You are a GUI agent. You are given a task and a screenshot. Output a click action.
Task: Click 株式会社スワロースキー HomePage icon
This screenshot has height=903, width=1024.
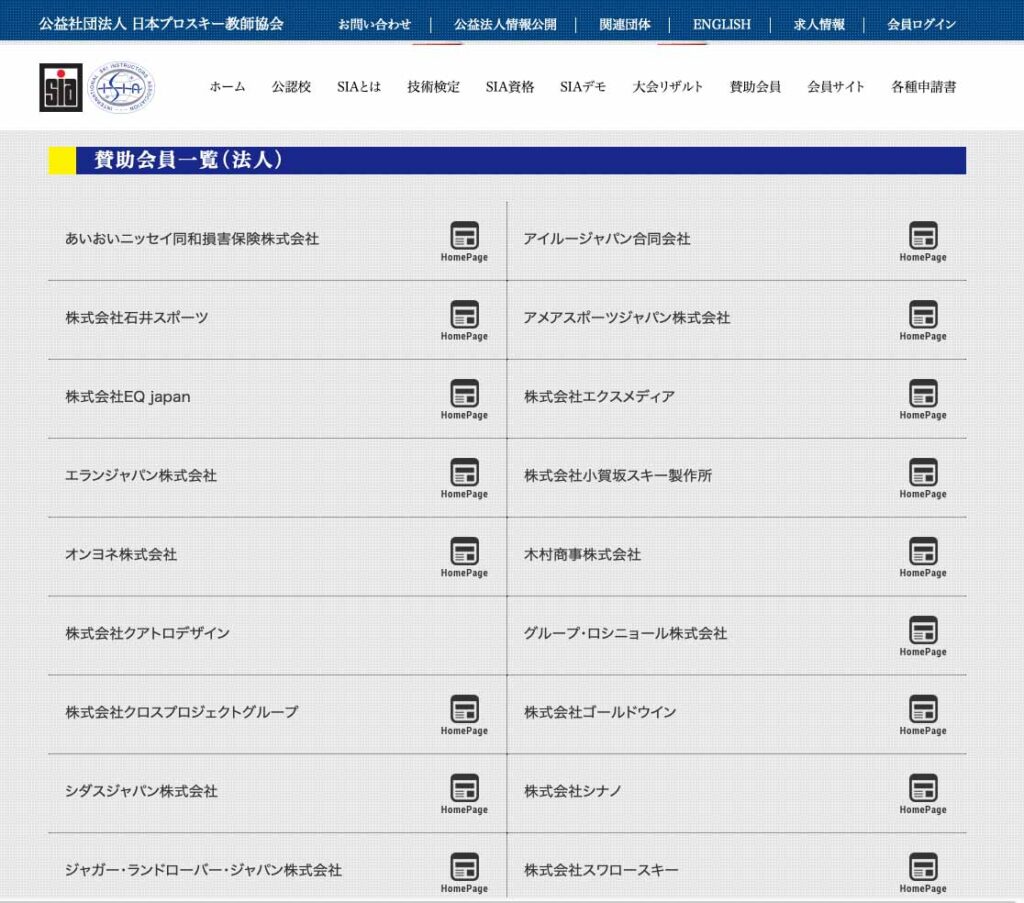coord(922,873)
